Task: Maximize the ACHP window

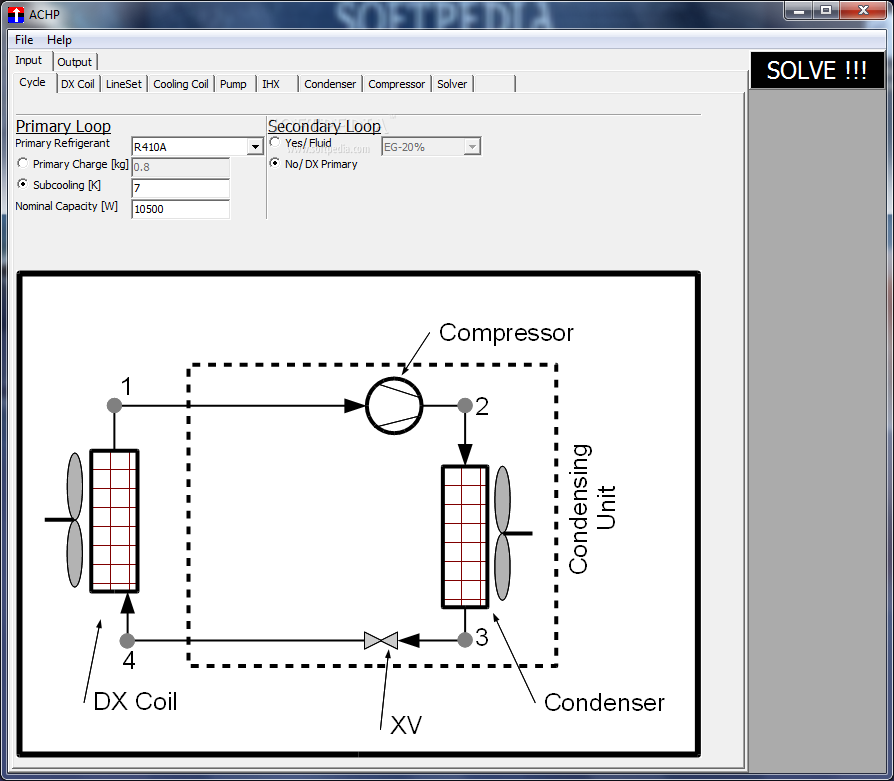Action: pos(826,11)
